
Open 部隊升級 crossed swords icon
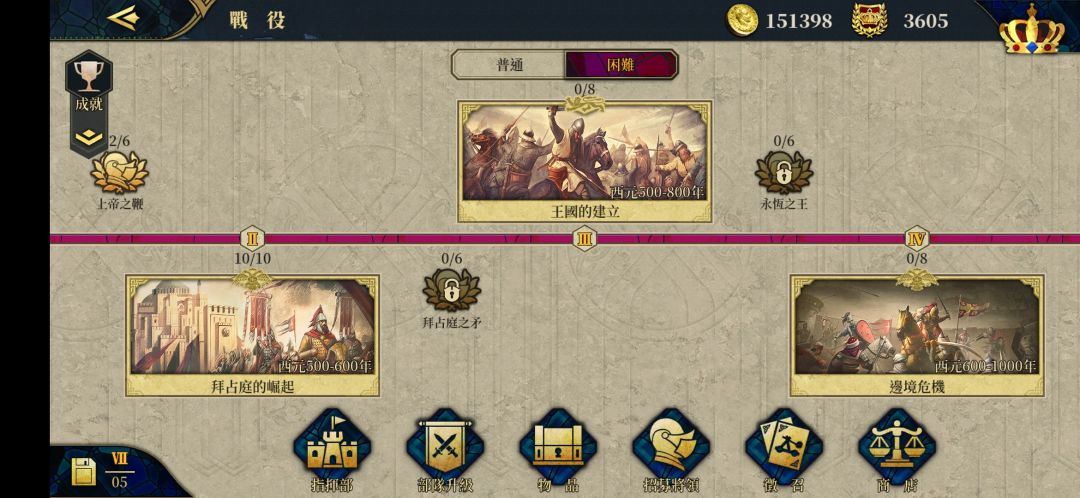[445, 446]
